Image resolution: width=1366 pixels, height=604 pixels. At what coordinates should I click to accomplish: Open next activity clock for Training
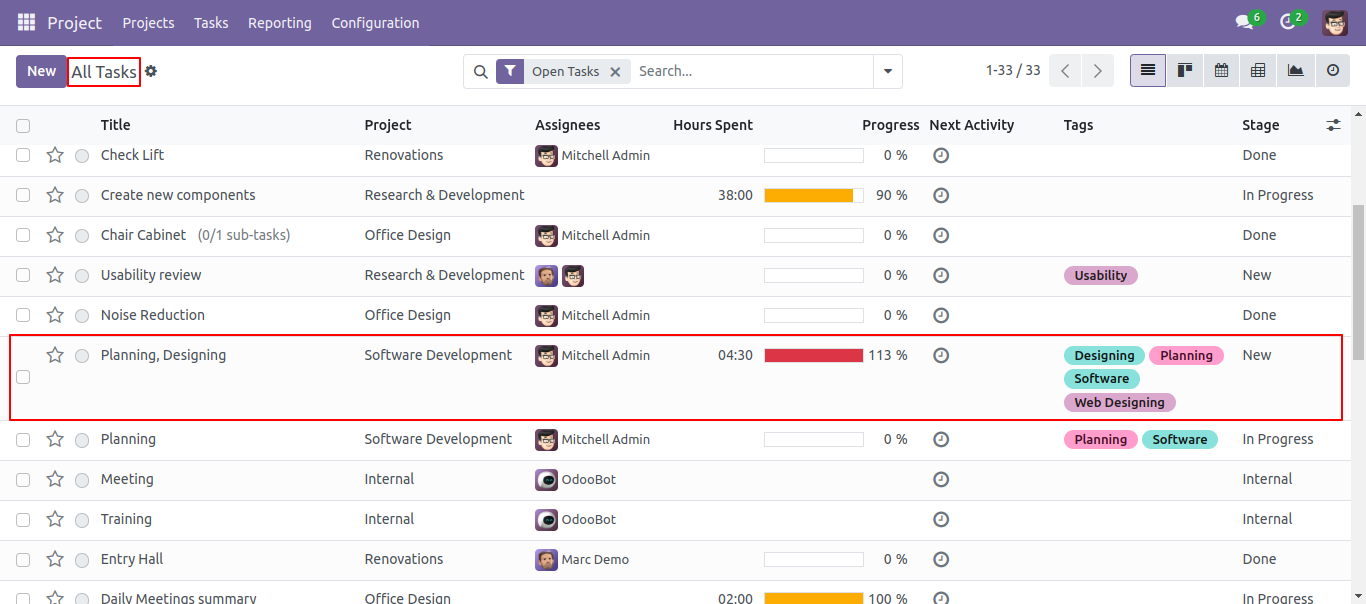click(x=941, y=519)
